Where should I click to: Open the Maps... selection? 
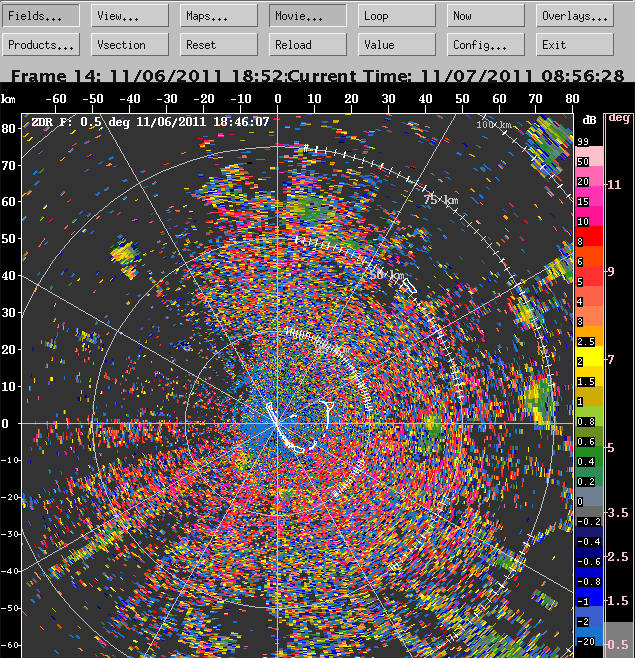coord(219,16)
